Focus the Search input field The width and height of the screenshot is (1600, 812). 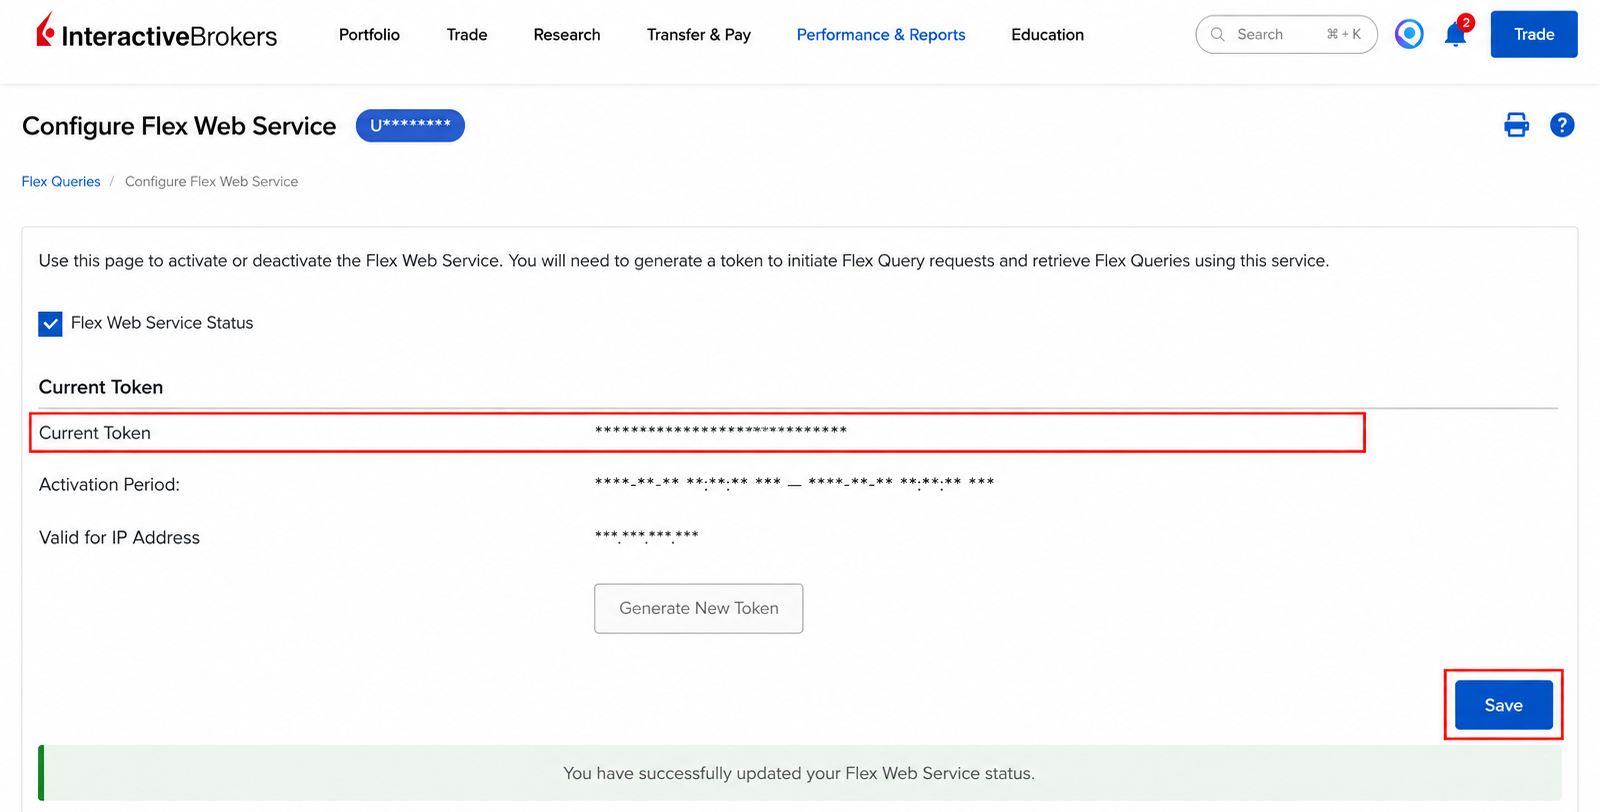(1286, 34)
